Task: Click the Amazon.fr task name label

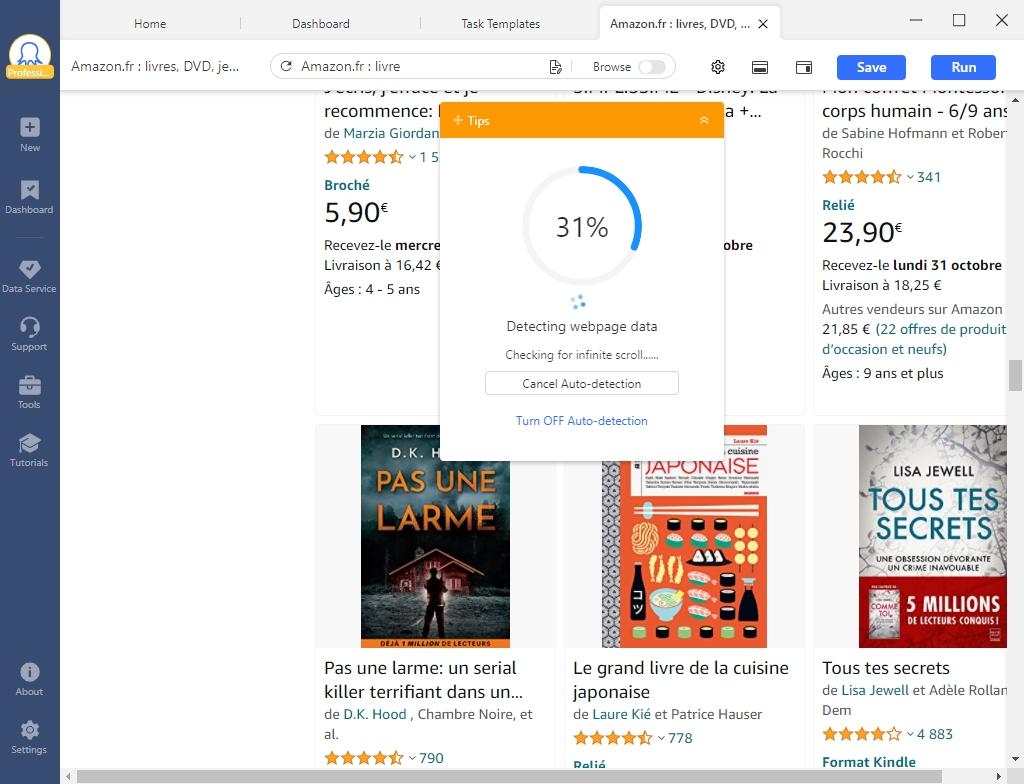Action: pyautogui.click(x=155, y=67)
